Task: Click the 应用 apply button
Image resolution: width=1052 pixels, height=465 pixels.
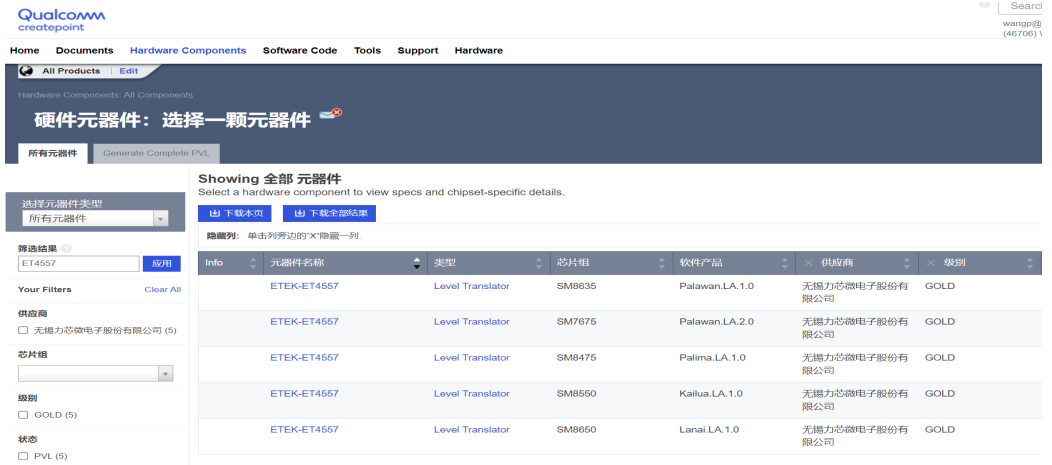Action: click(162, 264)
